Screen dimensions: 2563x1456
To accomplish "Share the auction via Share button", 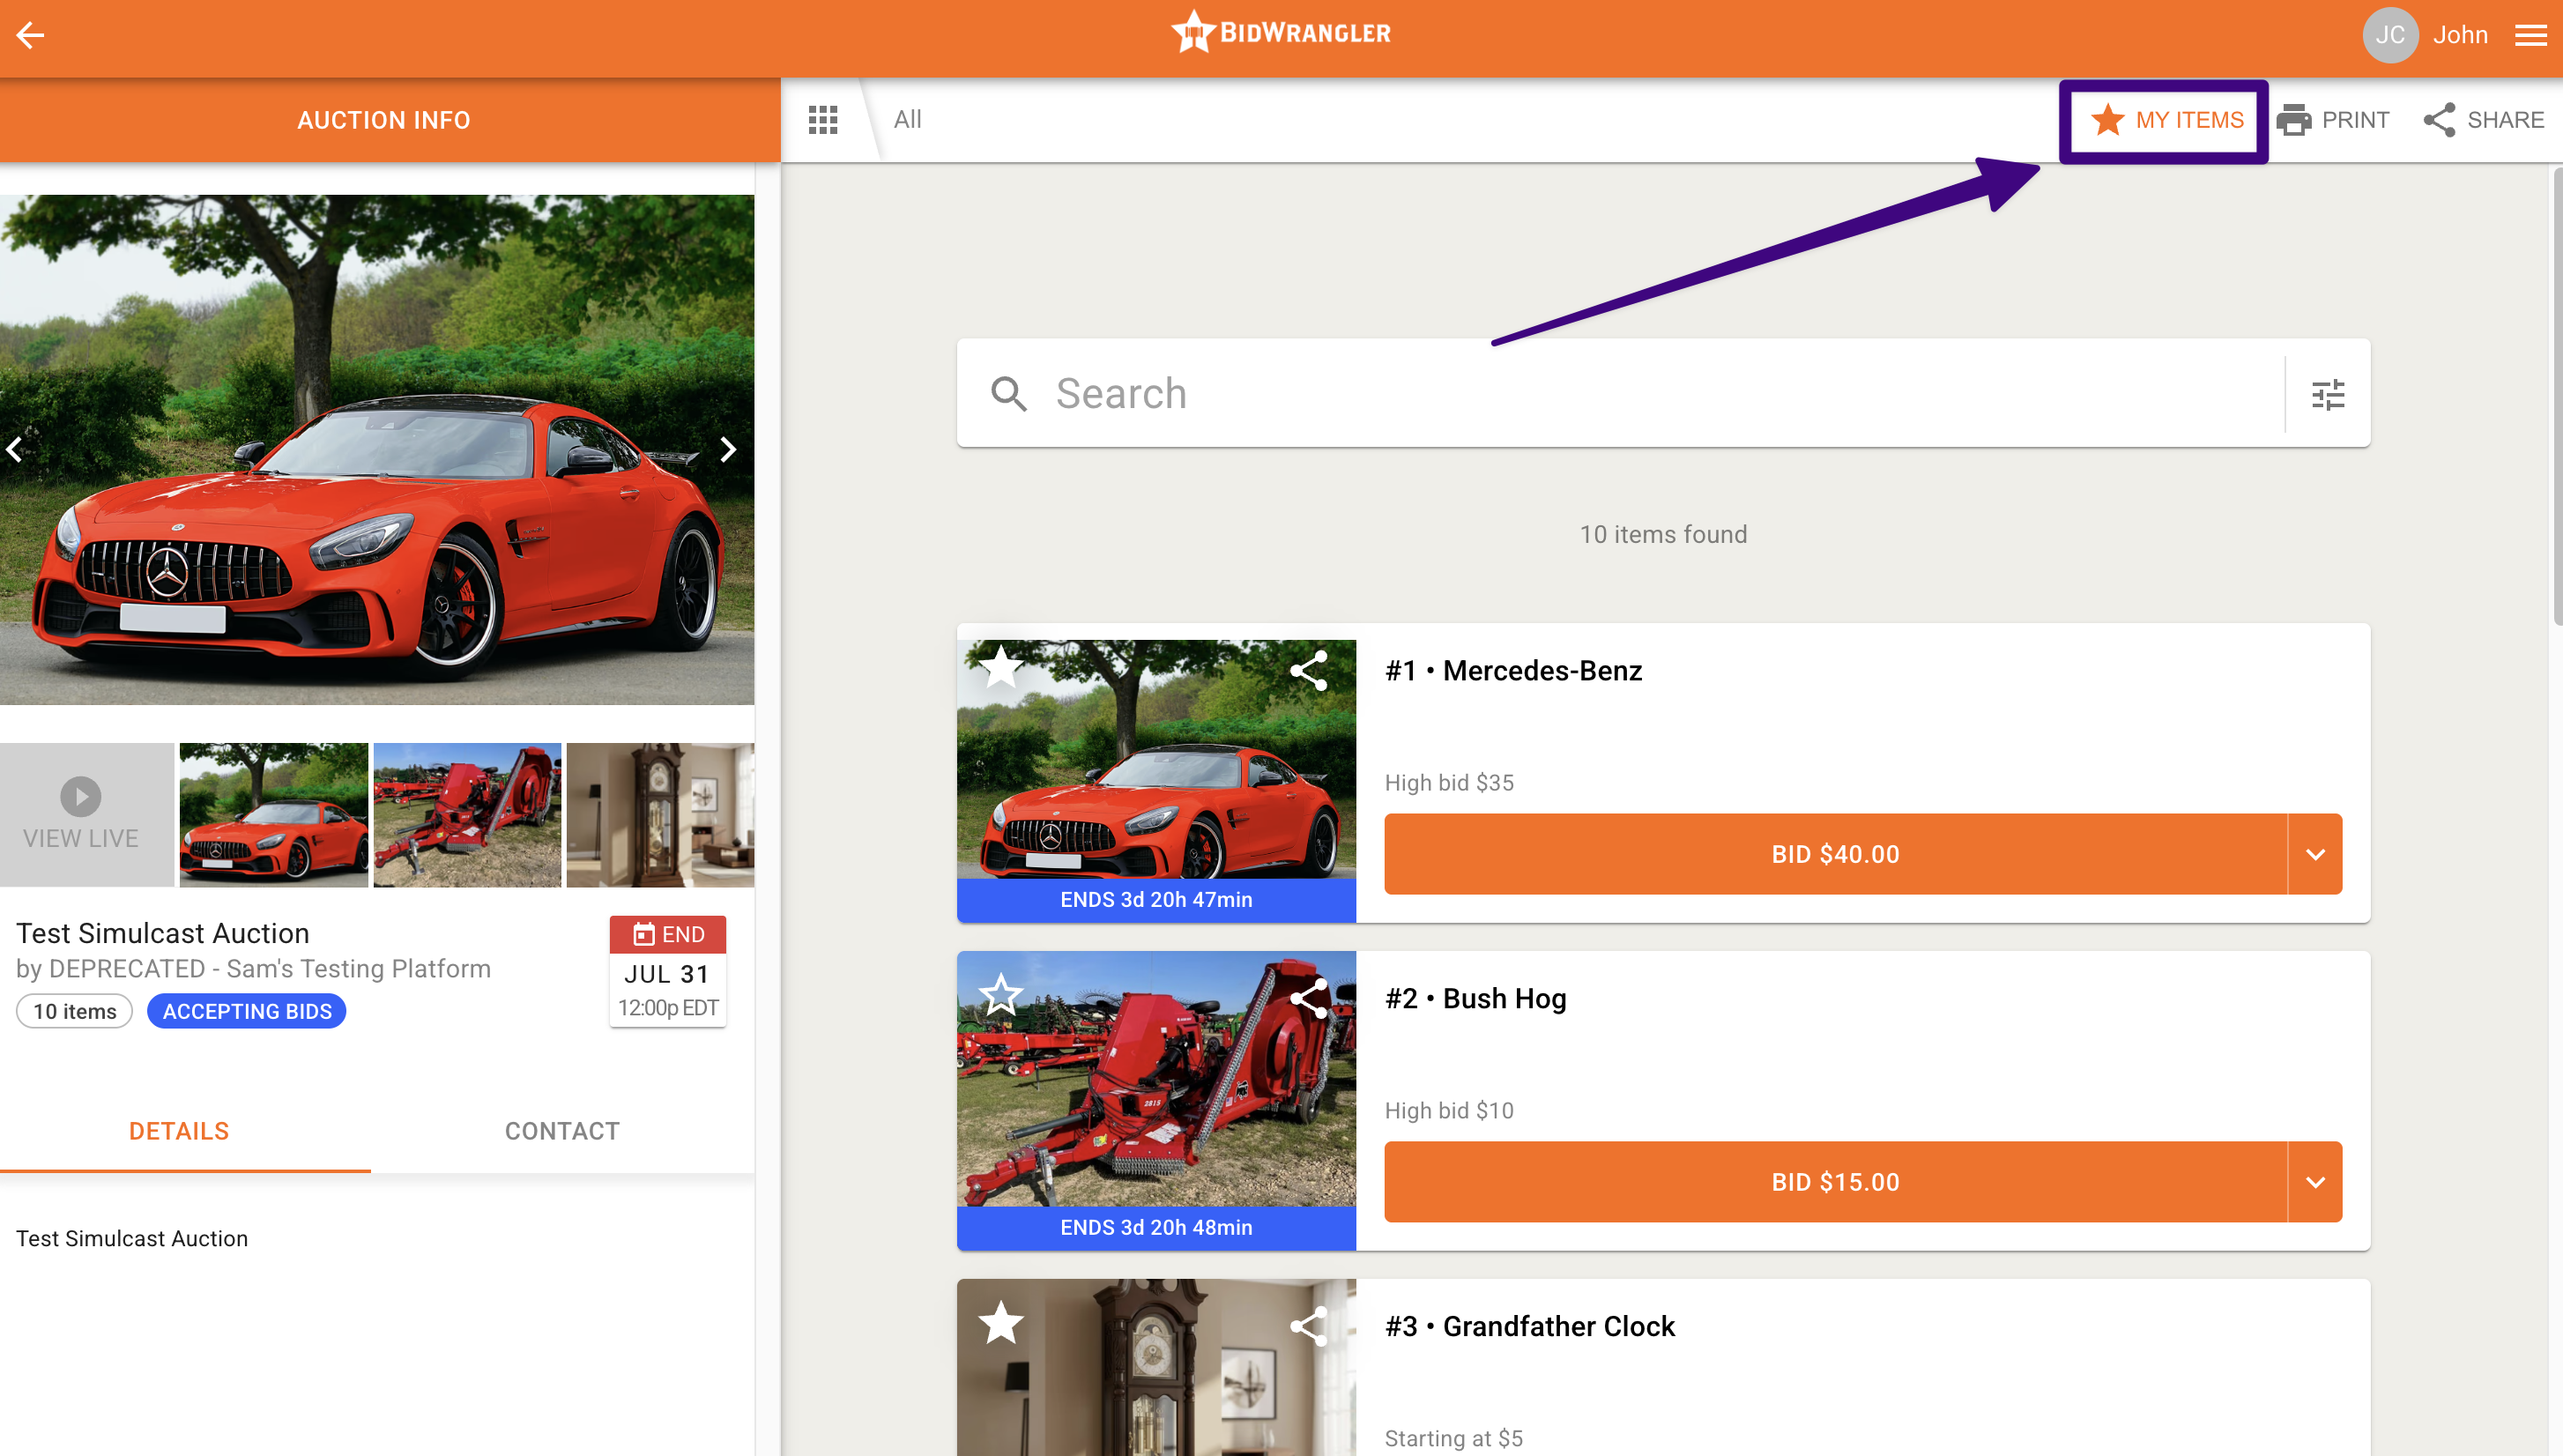I will [x=2483, y=120].
